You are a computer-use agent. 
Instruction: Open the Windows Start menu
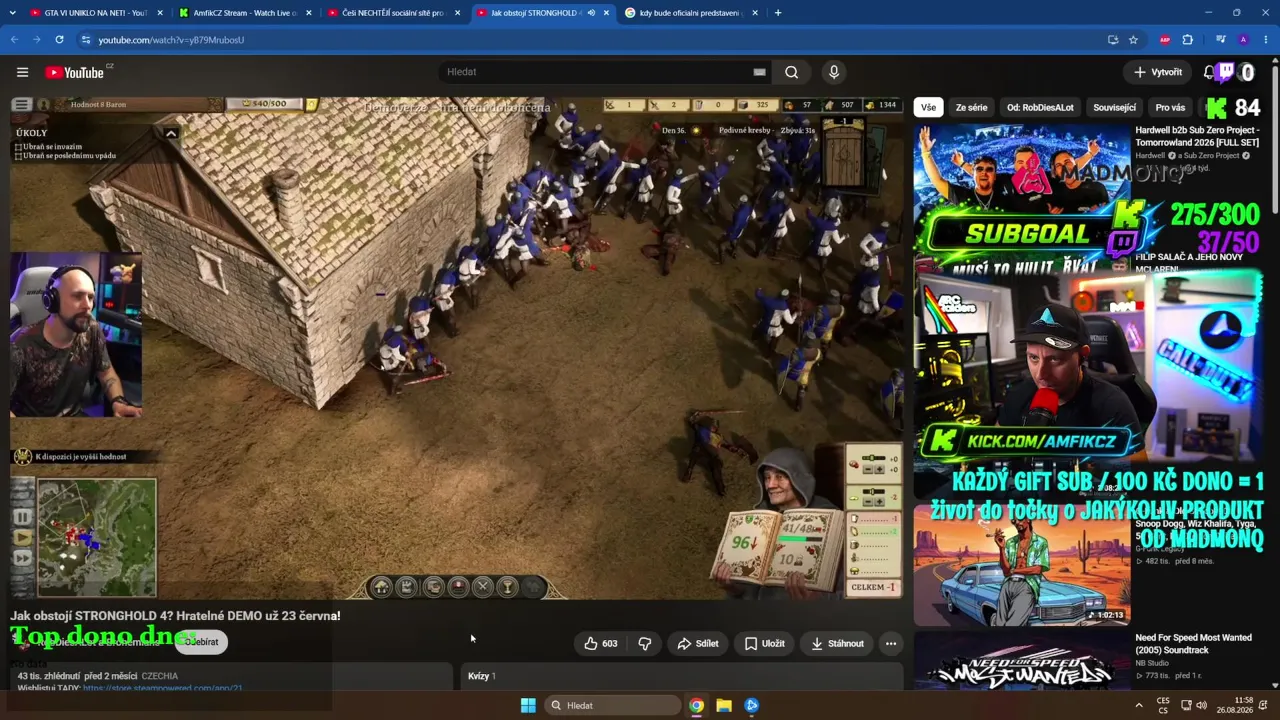click(528, 705)
